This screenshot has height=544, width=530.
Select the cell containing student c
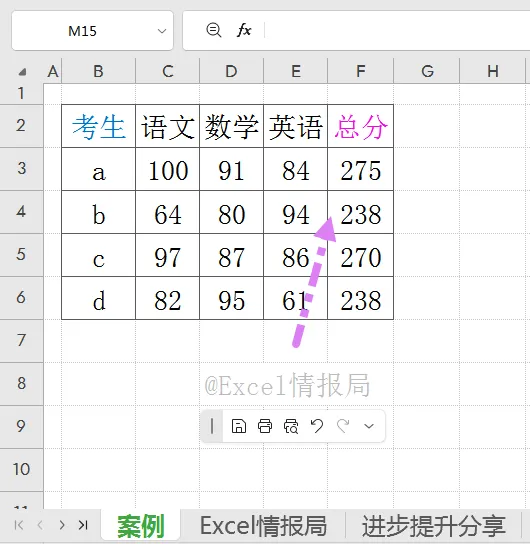99,255
